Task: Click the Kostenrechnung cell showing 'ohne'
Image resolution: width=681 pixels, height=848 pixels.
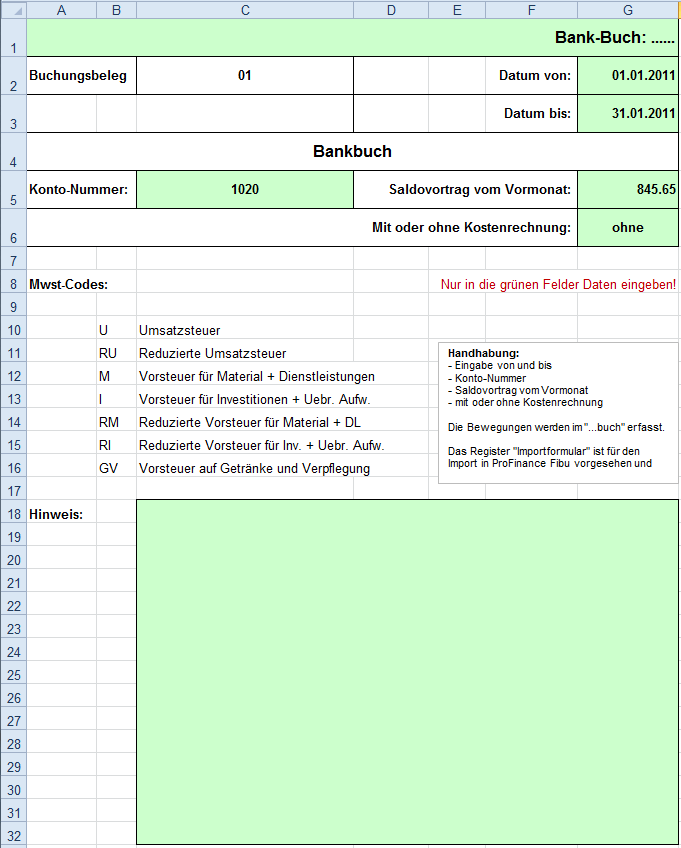Action: point(627,228)
